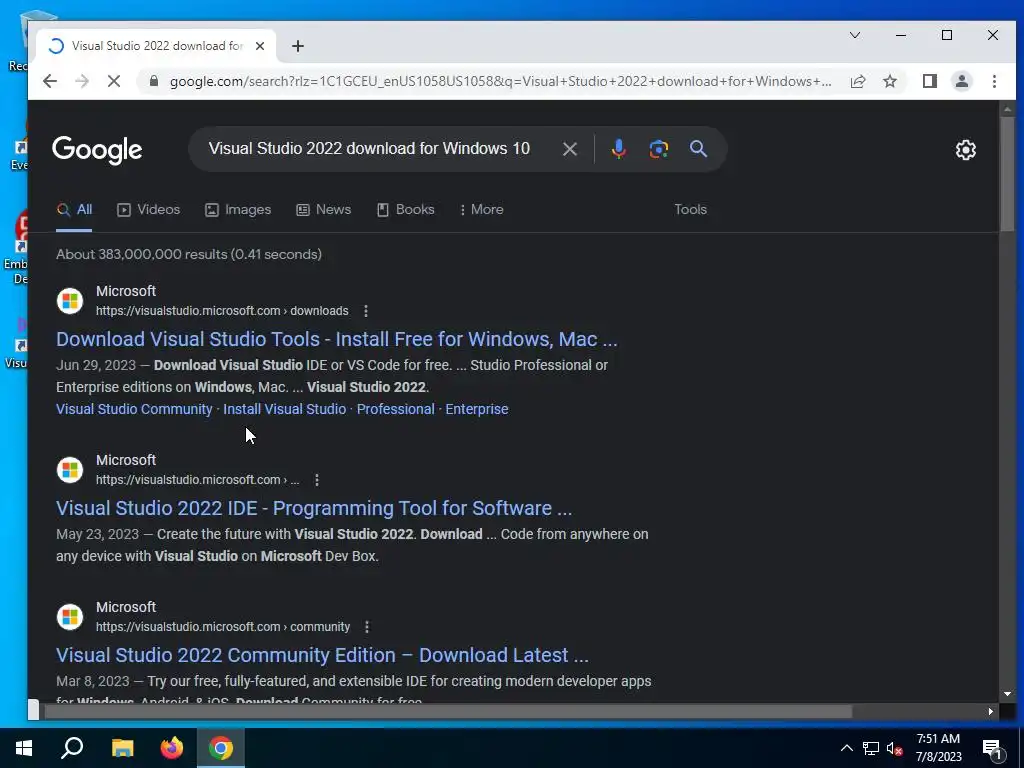Open Download Visual Studio Tools result

pos(336,339)
